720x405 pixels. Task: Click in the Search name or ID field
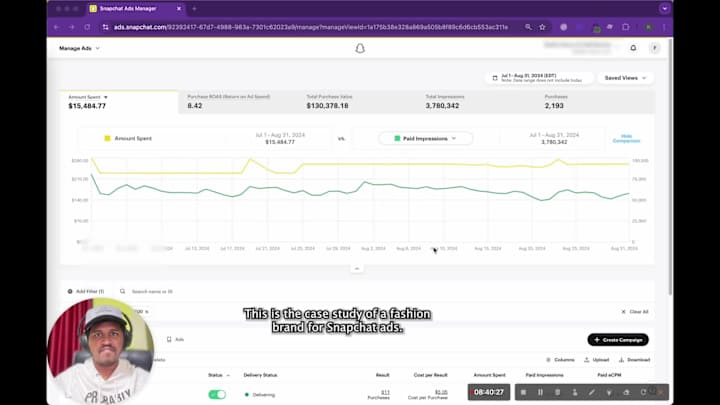tap(152, 292)
